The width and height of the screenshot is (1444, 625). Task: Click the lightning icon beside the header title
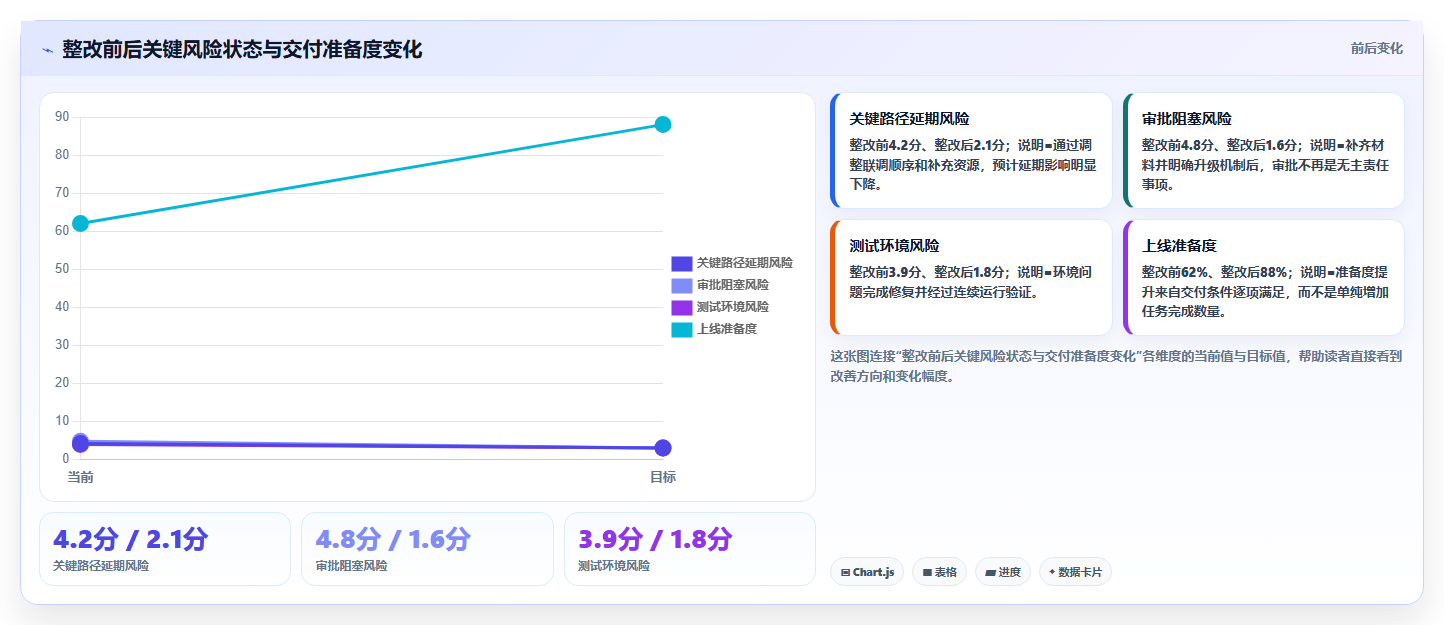(47, 50)
